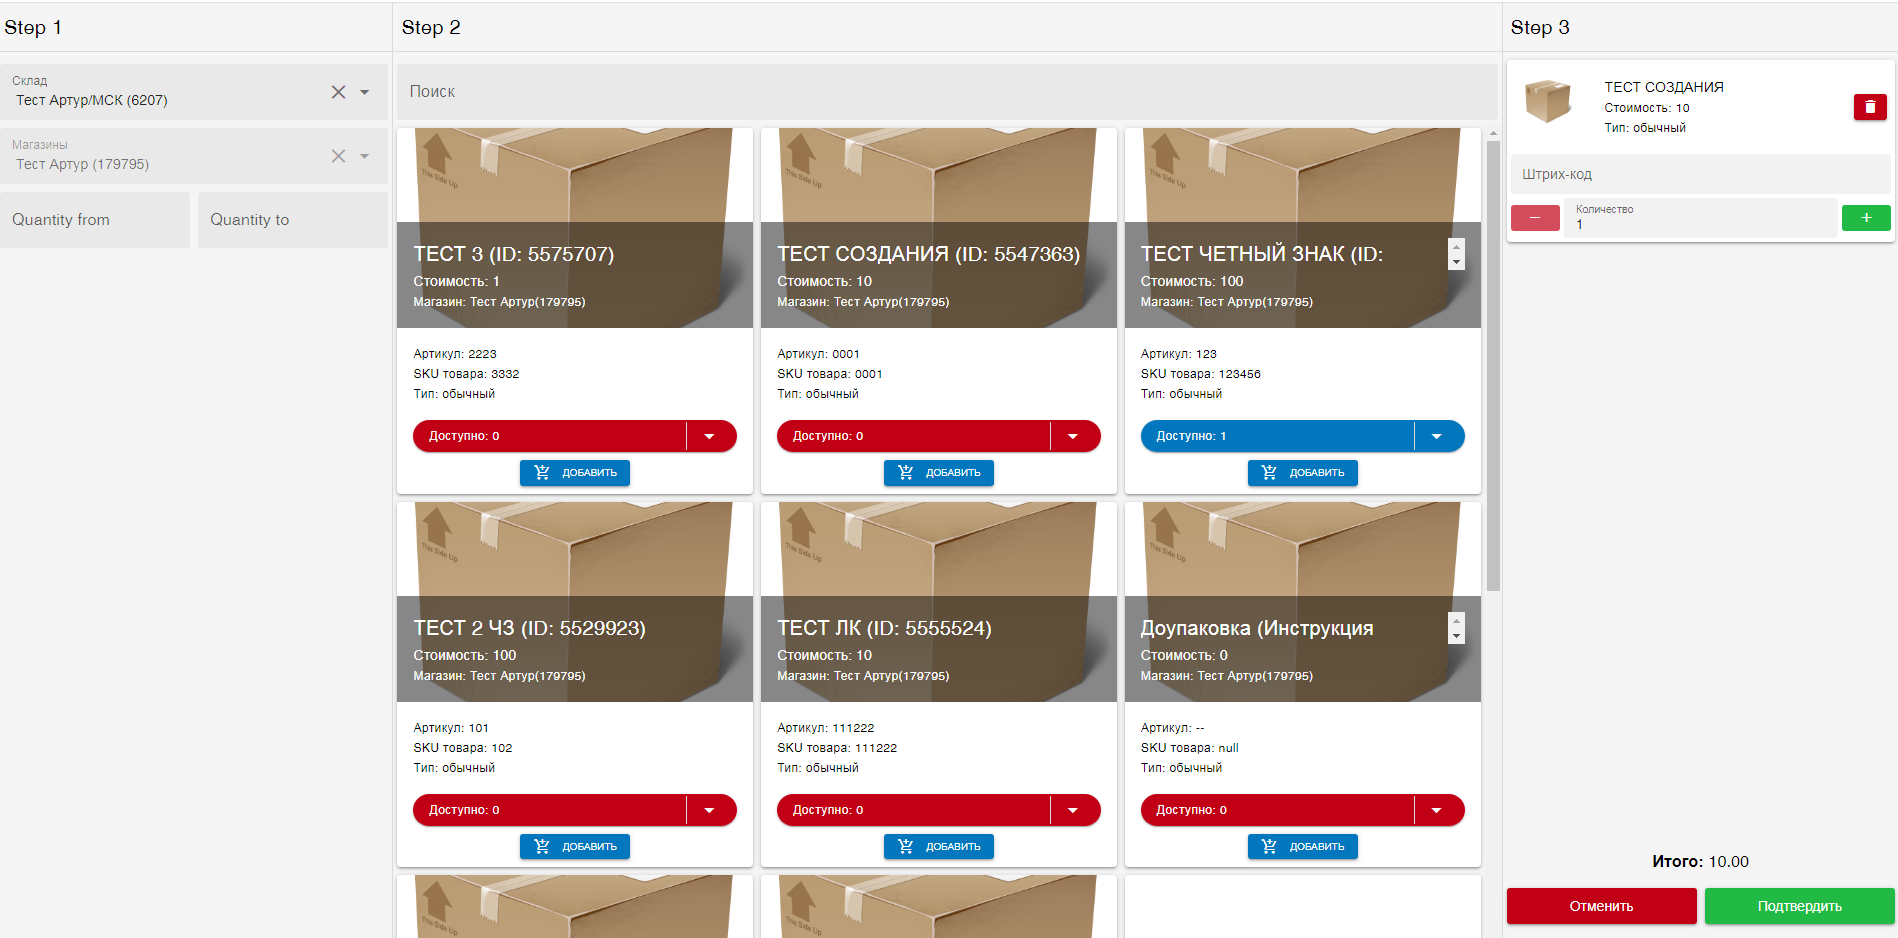Expand availability arrow for ТЕСТ 2 ЧЗ
The height and width of the screenshot is (938, 1898).
point(710,810)
